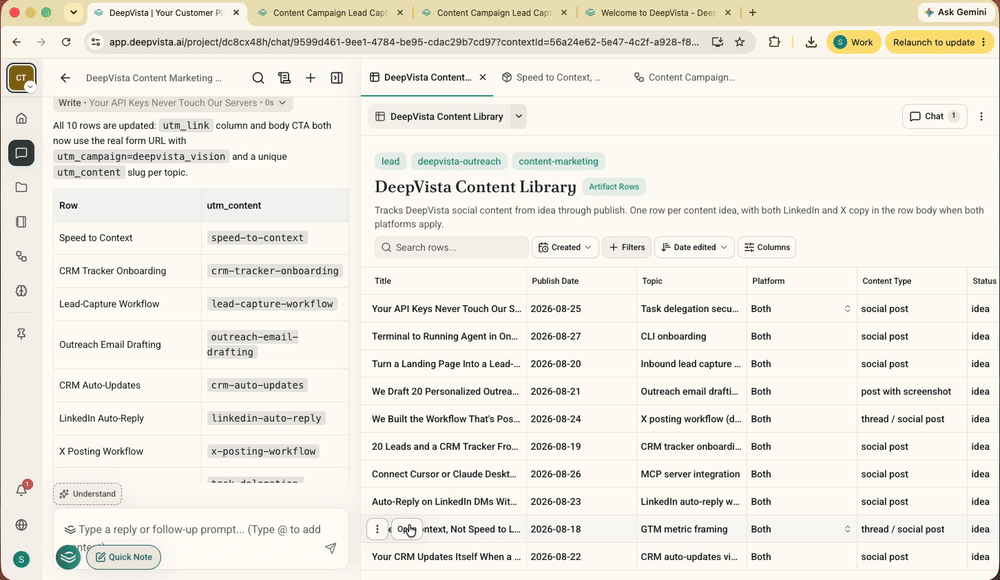Click Ask Gemini button
This screenshot has width=1000, height=580.
tap(955, 12)
